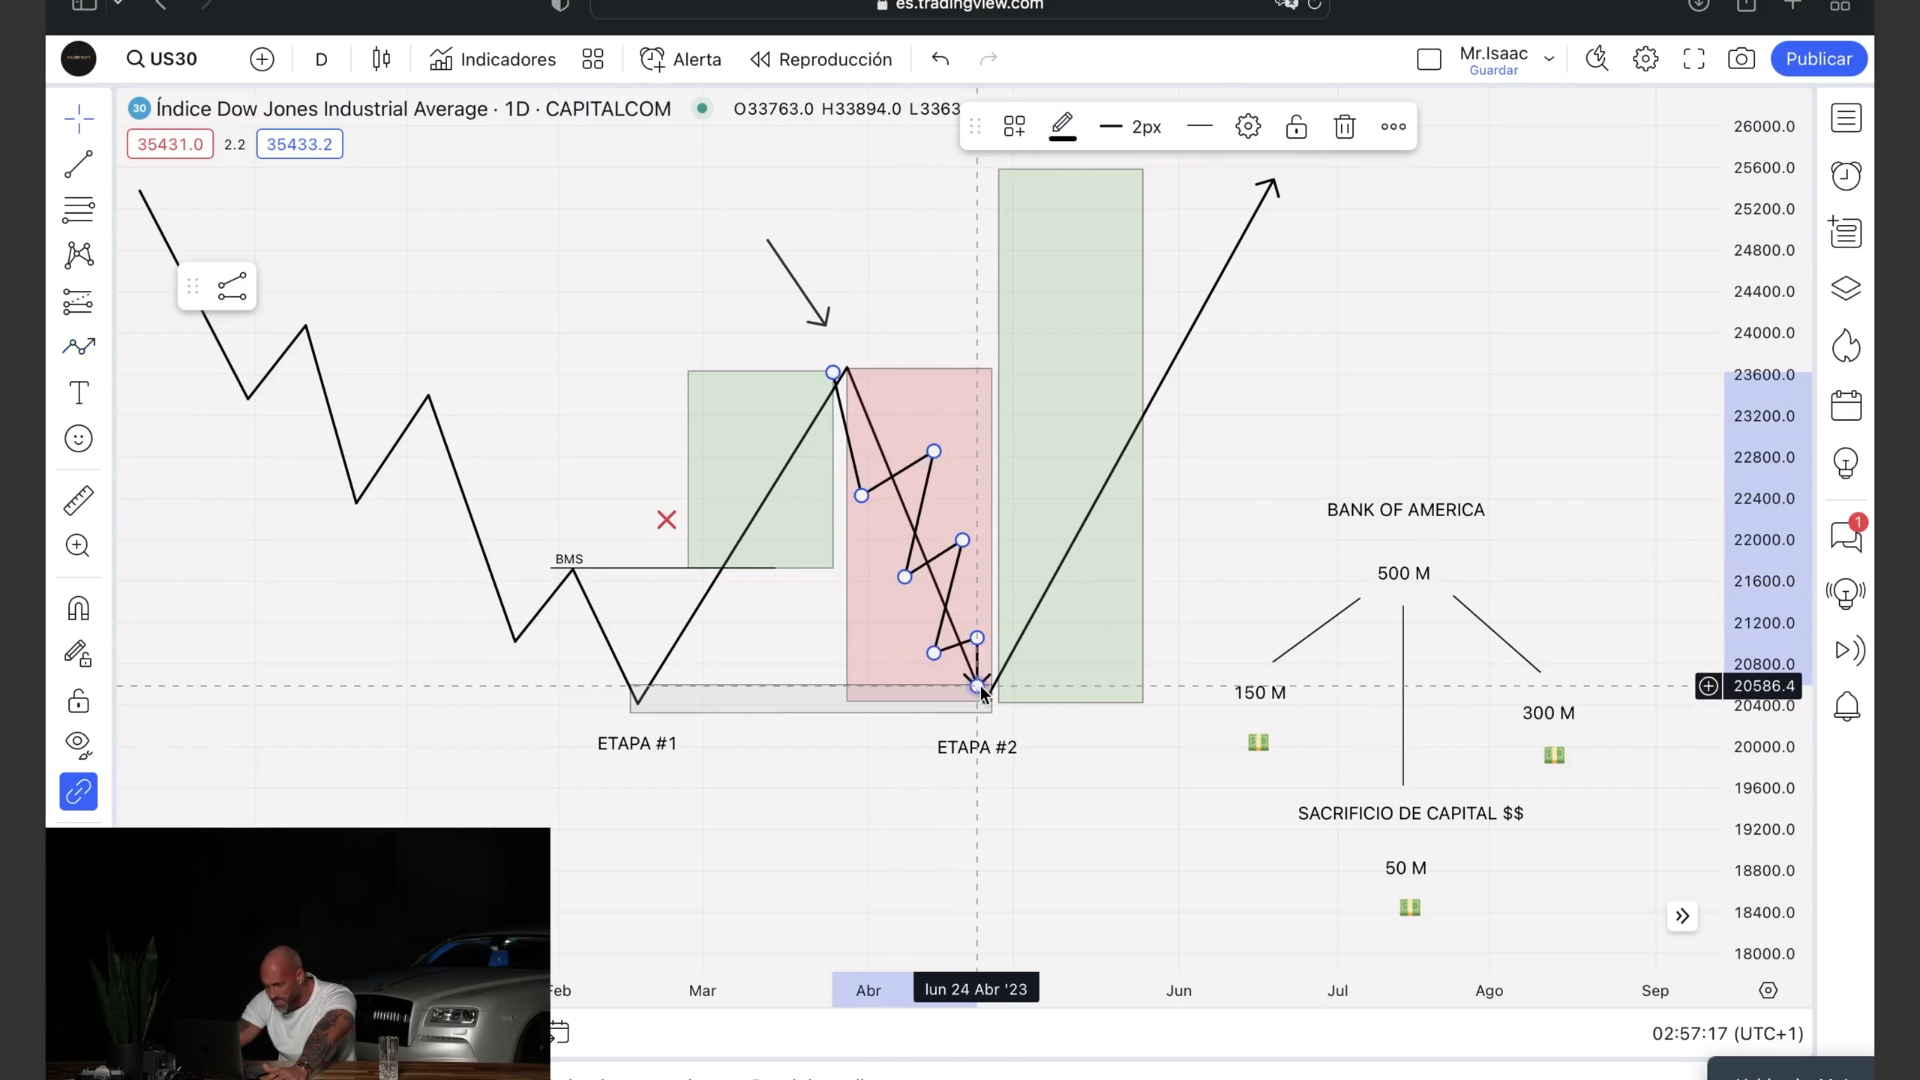Change line color with pencil swatch
1920x1080 pixels.
pos(1062,127)
